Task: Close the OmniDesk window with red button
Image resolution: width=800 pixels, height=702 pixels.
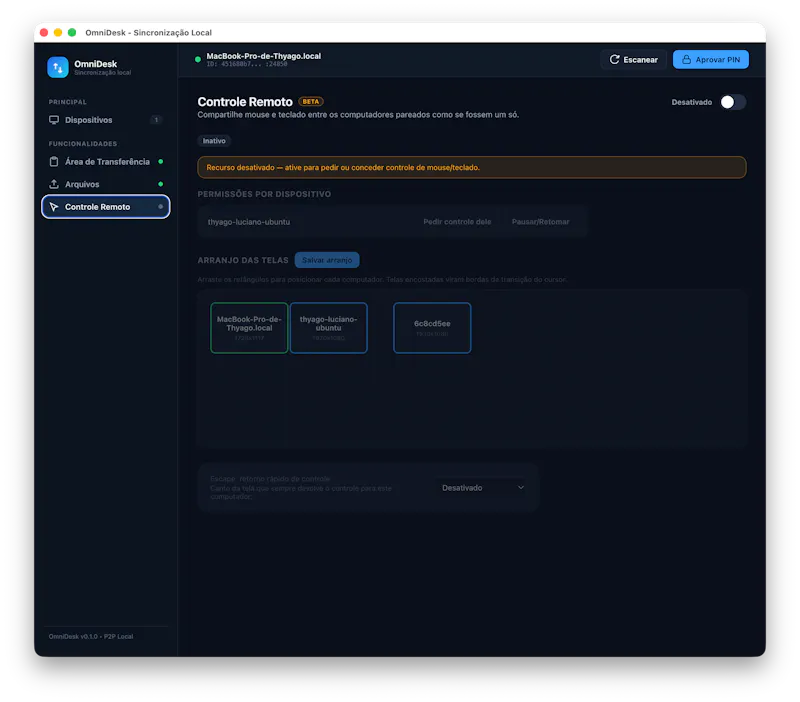Action: 44,33
